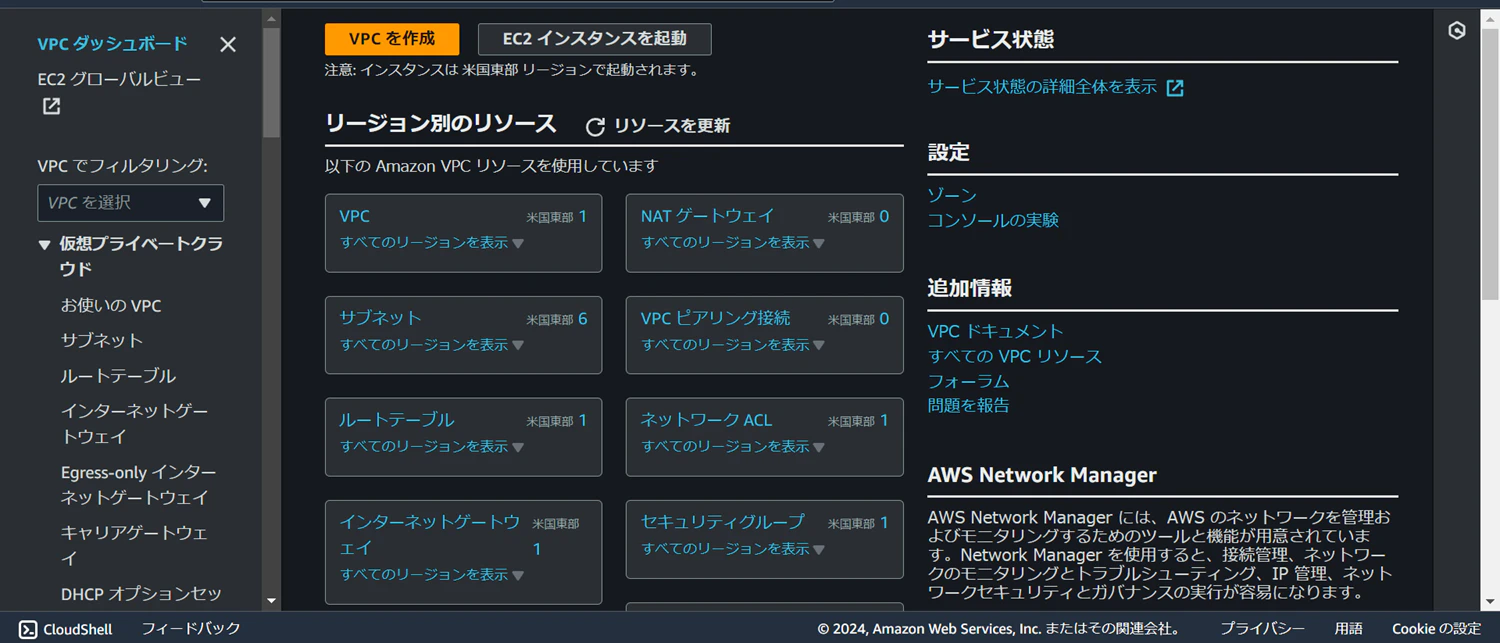Click external-link icon beside サービス状態の詳細全体を表示

click(x=1175, y=88)
